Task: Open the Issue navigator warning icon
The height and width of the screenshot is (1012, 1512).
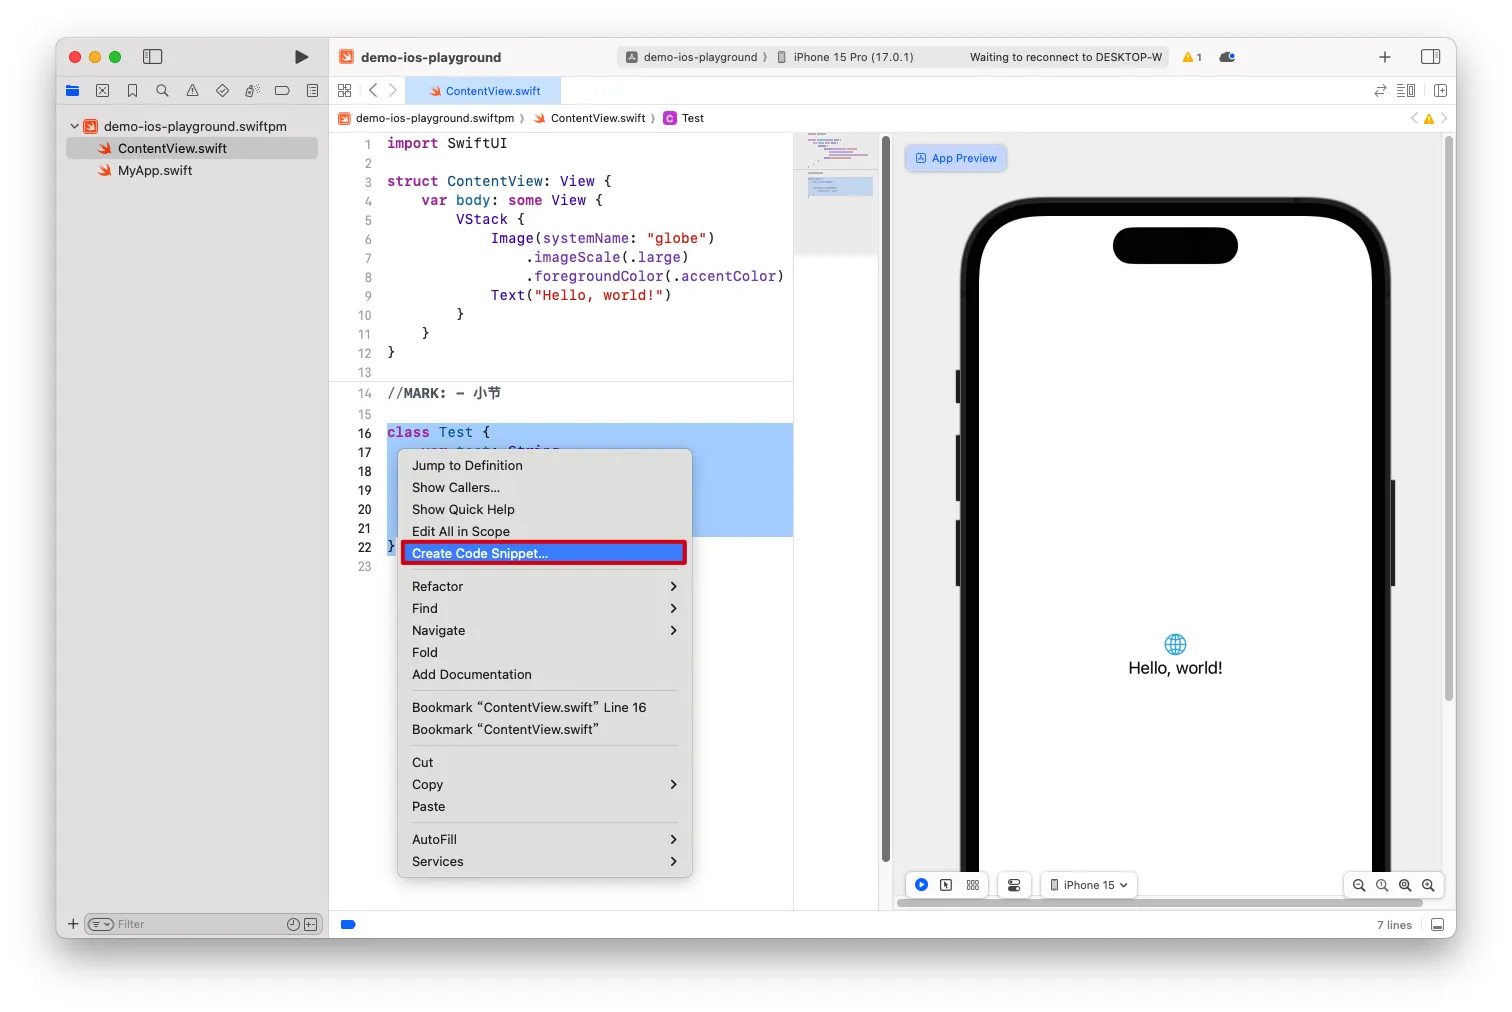Action: (x=192, y=91)
